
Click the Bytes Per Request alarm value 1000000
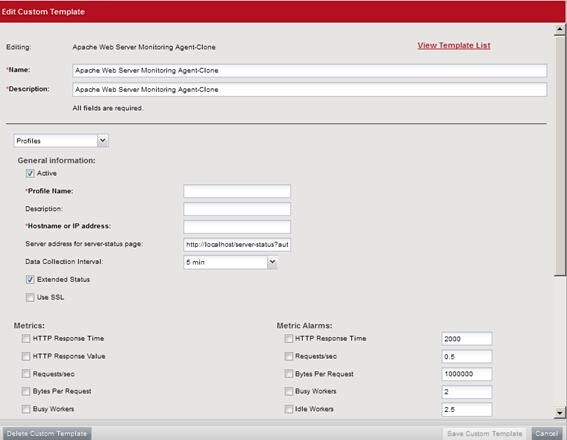[466, 374]
